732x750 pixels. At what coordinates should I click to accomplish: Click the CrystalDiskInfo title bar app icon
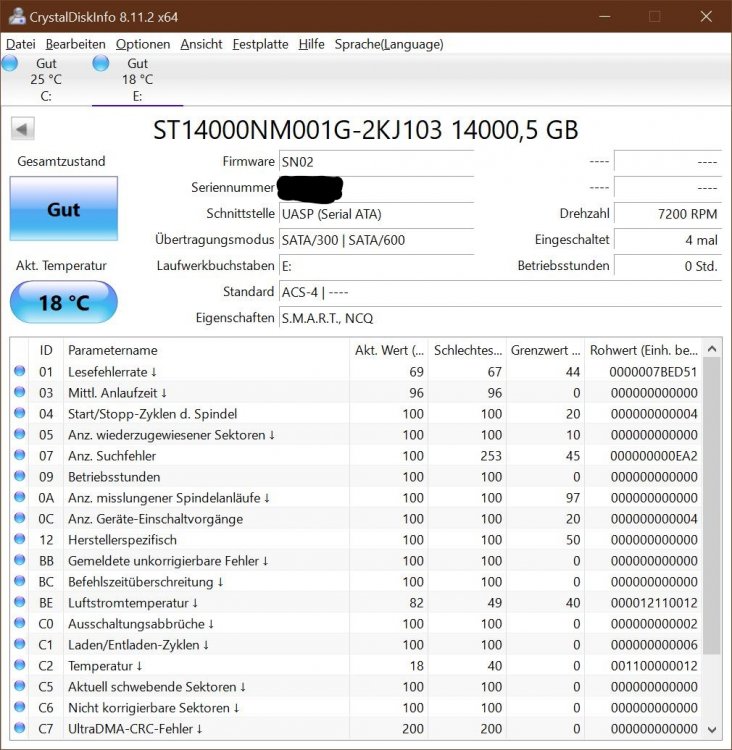coord(17,16)
